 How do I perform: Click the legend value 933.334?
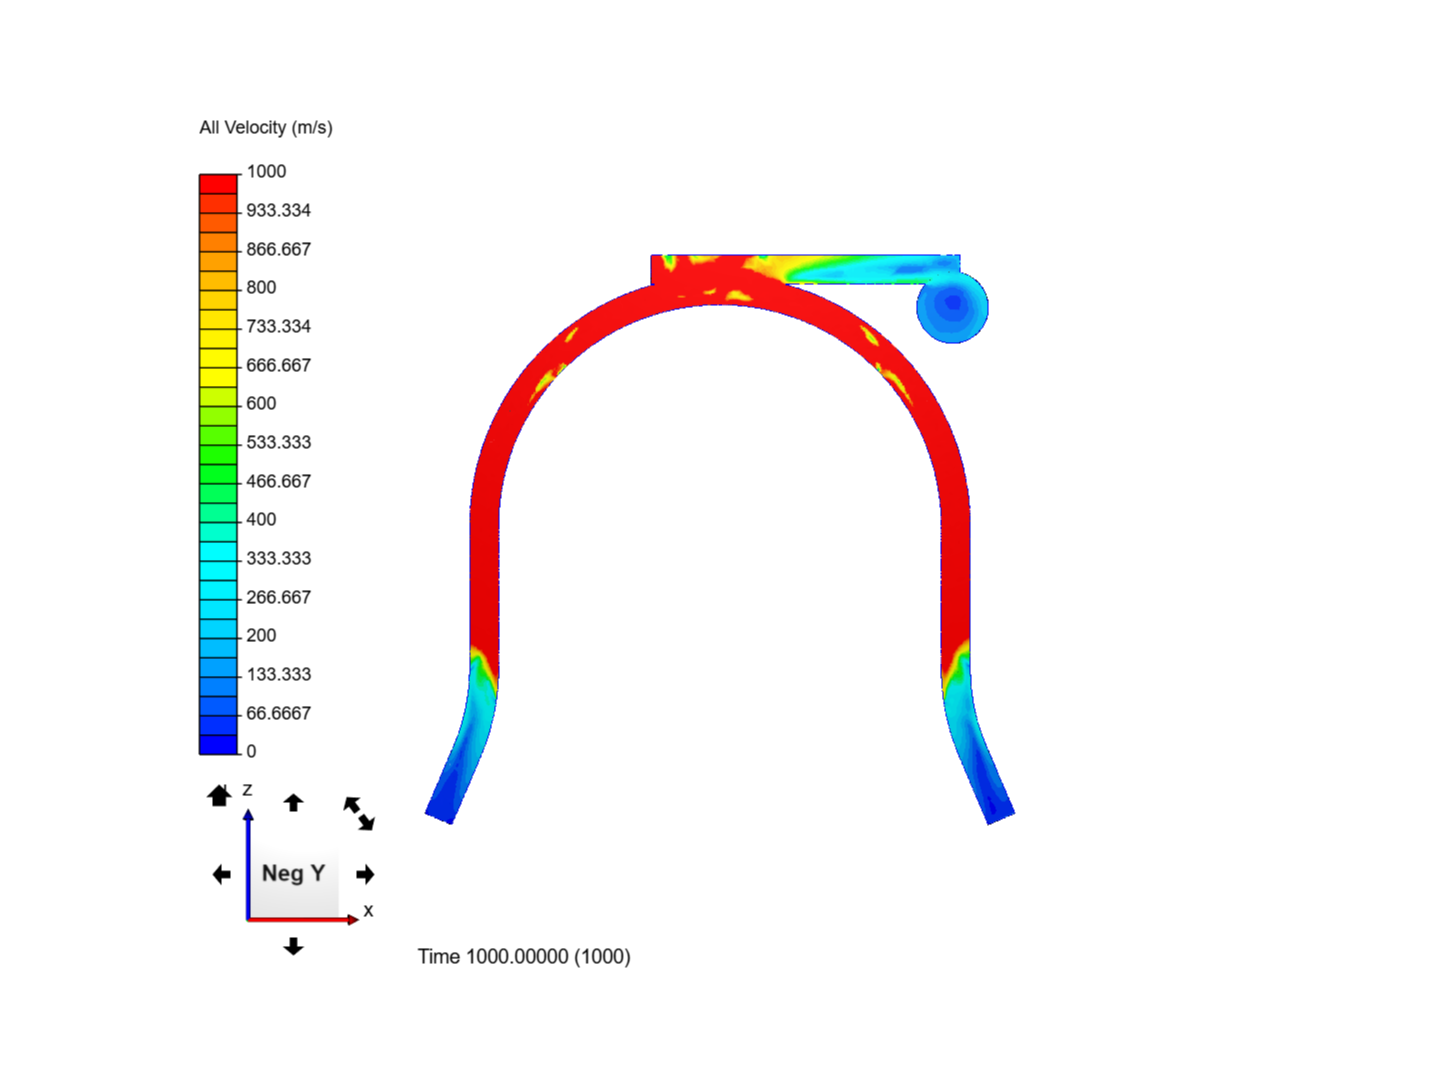click(279, 210)
